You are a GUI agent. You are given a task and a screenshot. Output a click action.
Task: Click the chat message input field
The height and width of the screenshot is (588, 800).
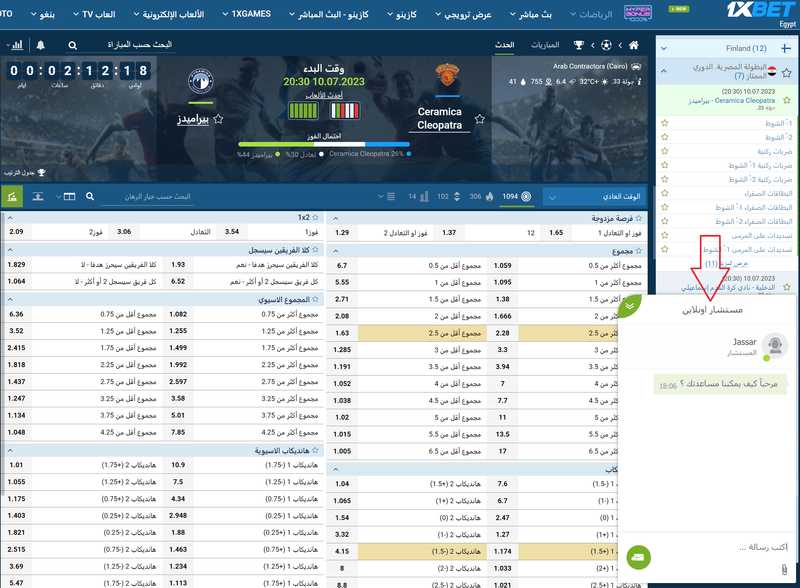pos(720,547)
